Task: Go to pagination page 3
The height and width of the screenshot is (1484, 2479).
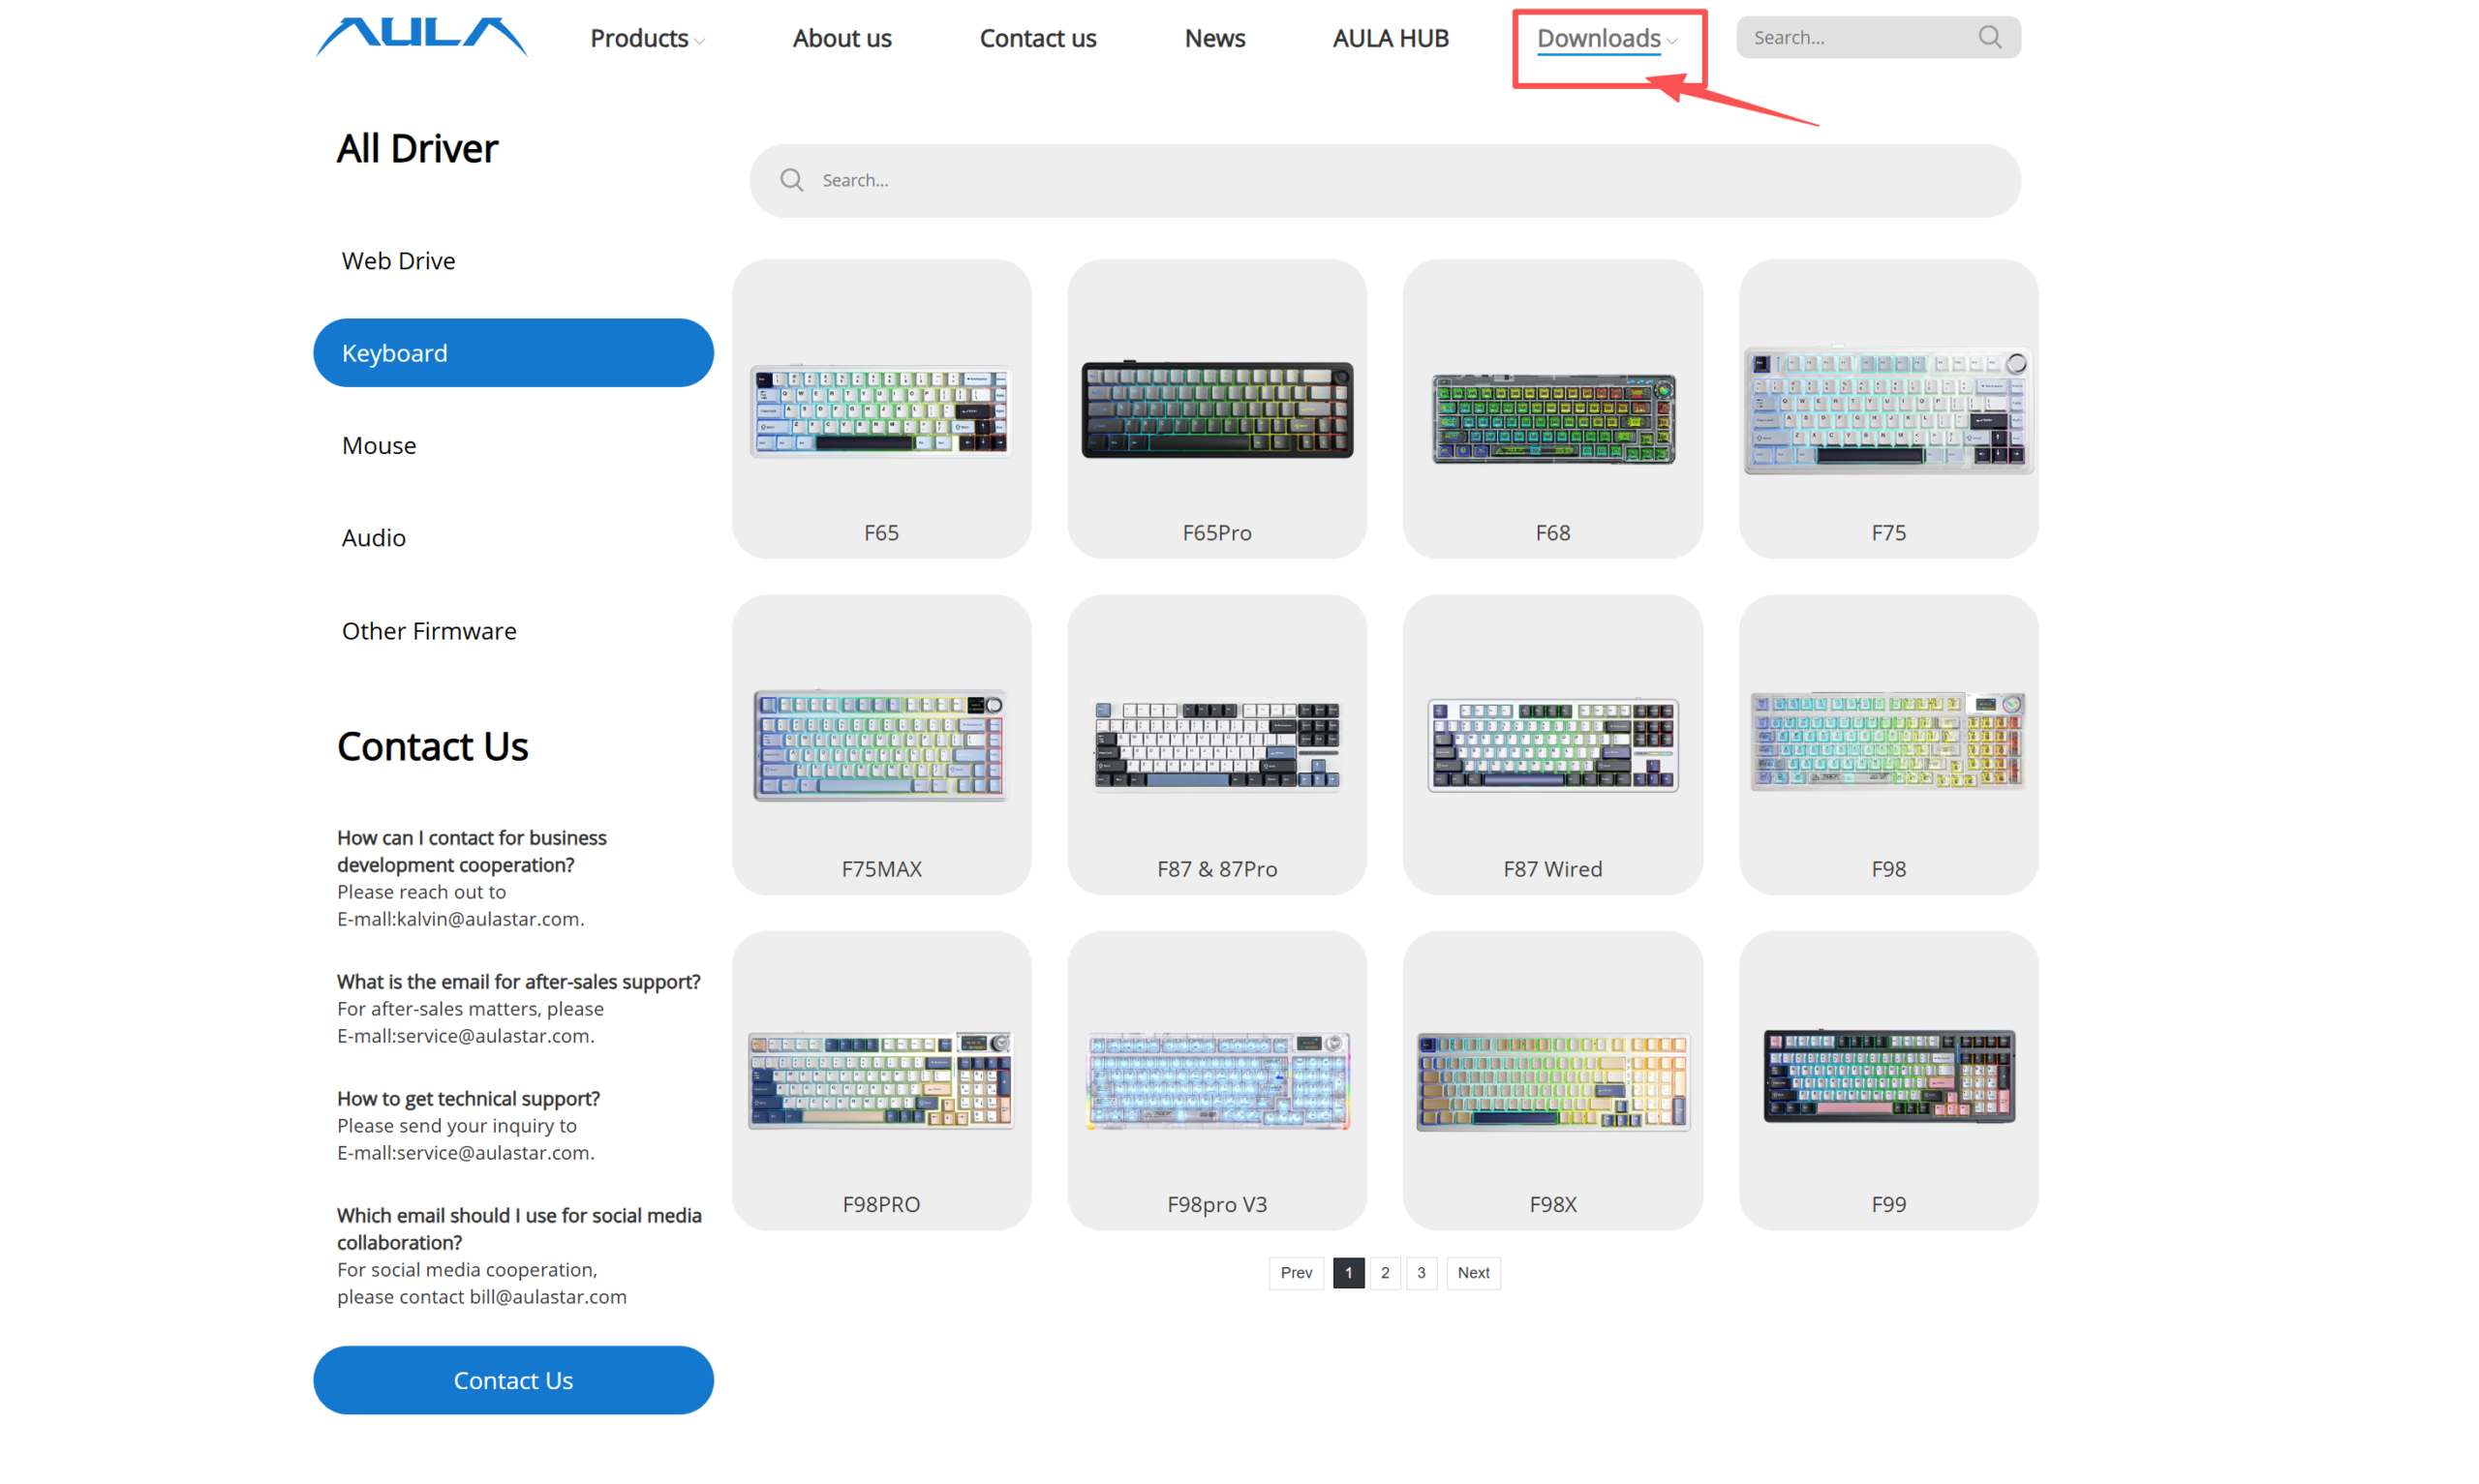Action: pos(1420,1272)
